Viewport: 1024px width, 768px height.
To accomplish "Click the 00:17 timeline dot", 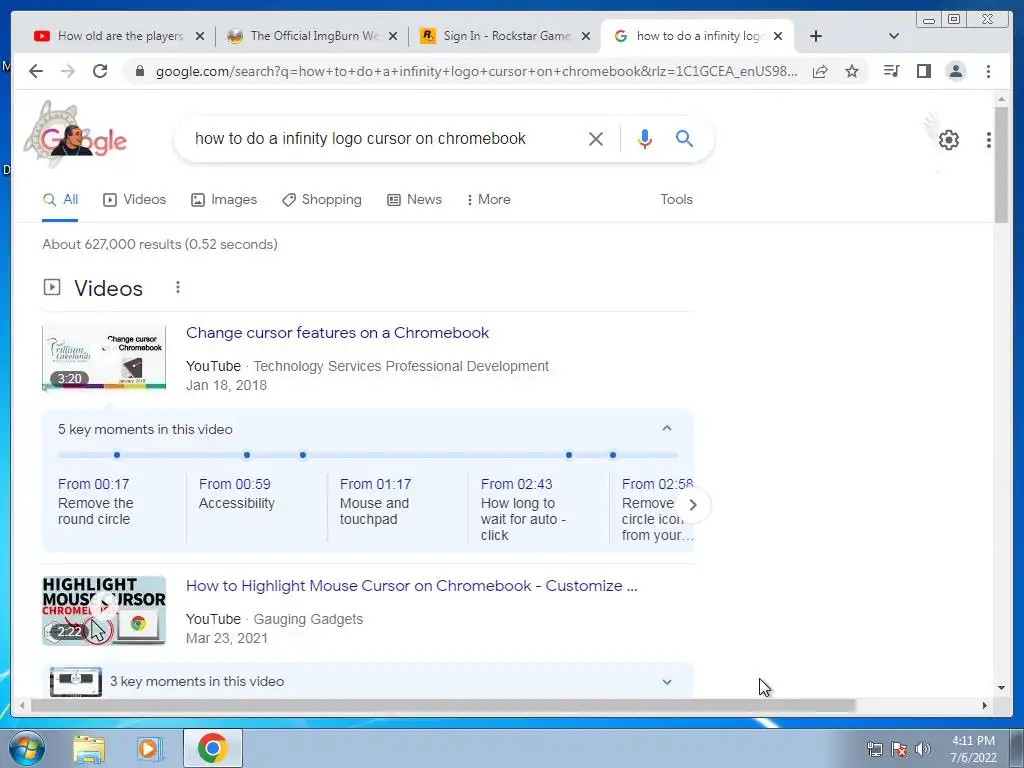I will 117,455.
